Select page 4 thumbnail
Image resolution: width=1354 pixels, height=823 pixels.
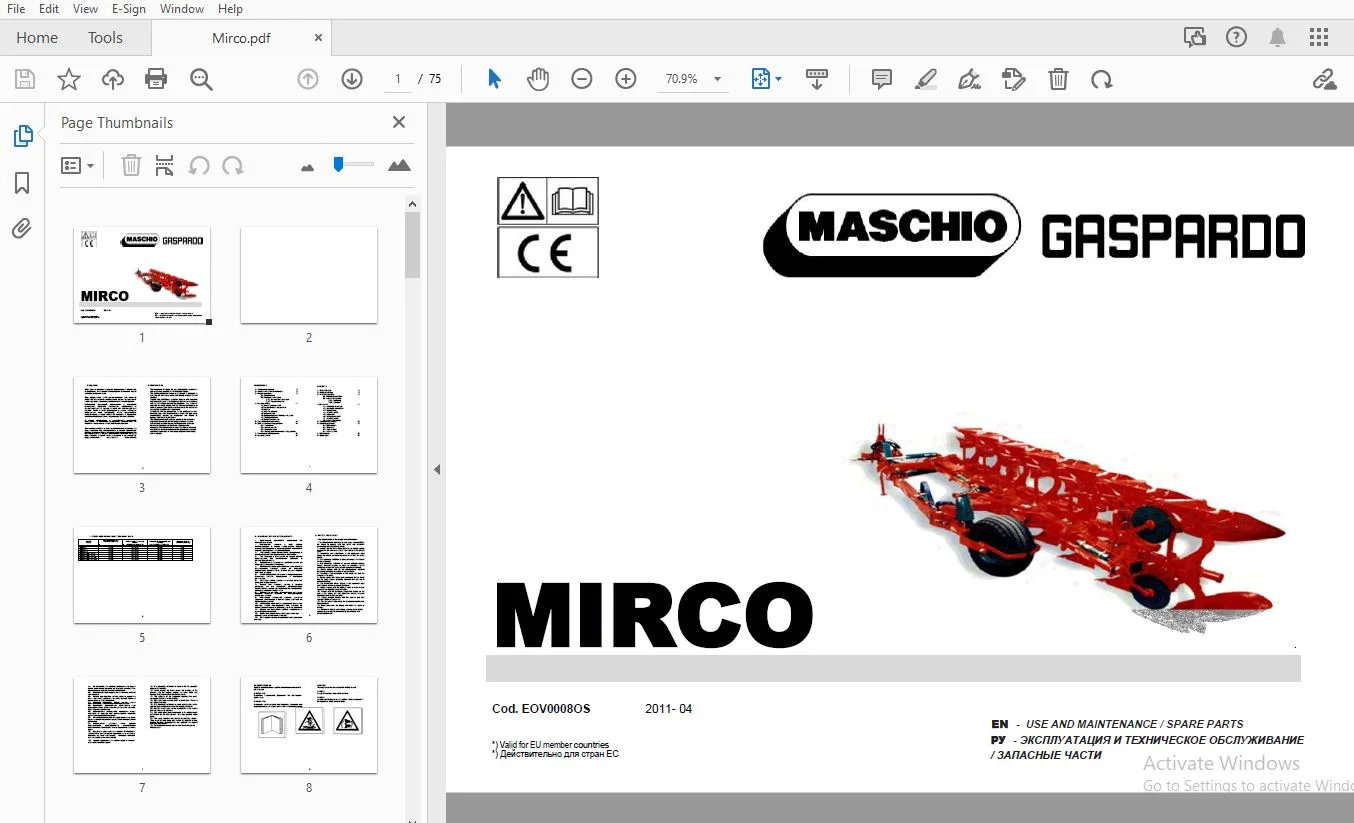coord(309,425)
